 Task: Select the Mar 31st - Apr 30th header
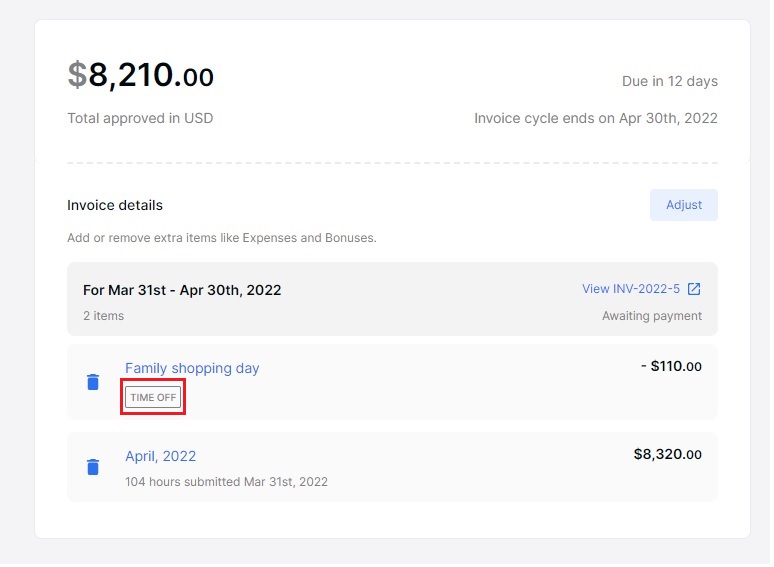182,290
